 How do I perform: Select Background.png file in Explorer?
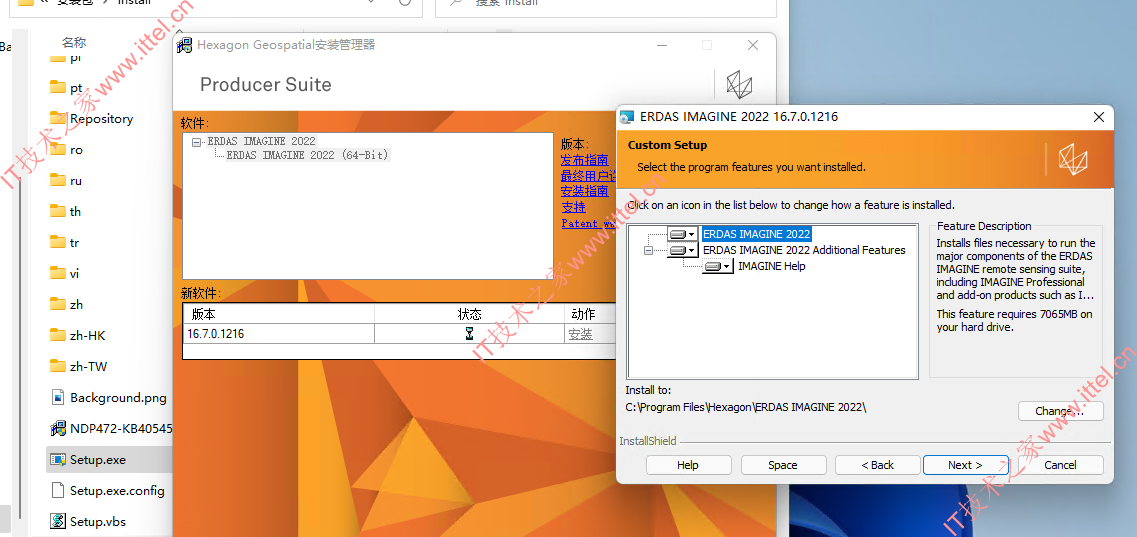118,397
